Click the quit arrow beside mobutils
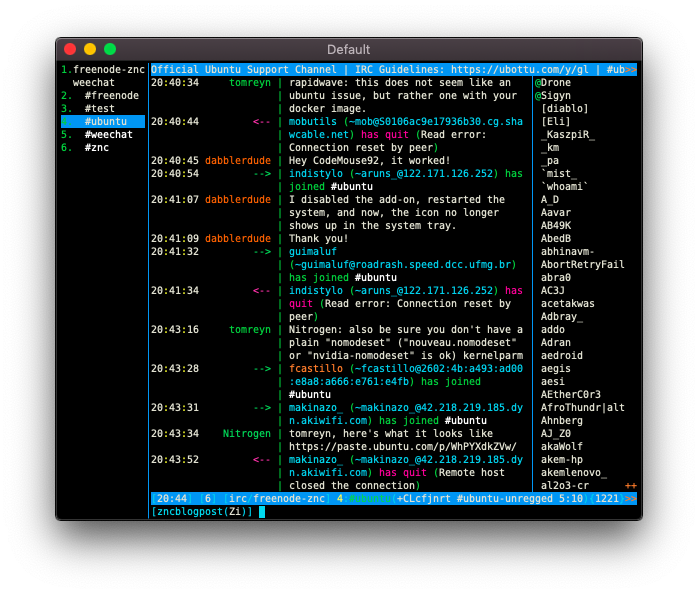 262,122
